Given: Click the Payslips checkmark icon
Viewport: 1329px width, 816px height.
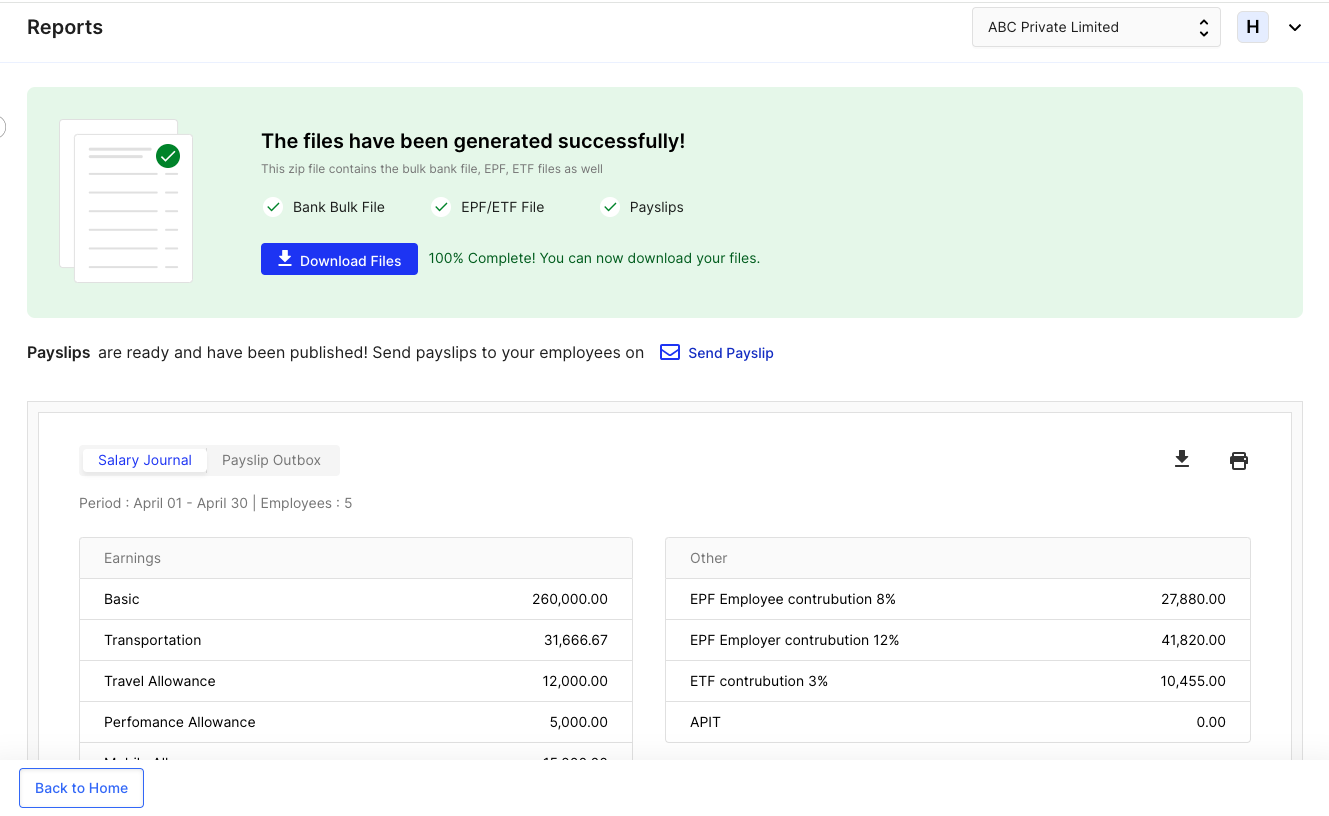Looking at the screenshot, I should point(610,207).
